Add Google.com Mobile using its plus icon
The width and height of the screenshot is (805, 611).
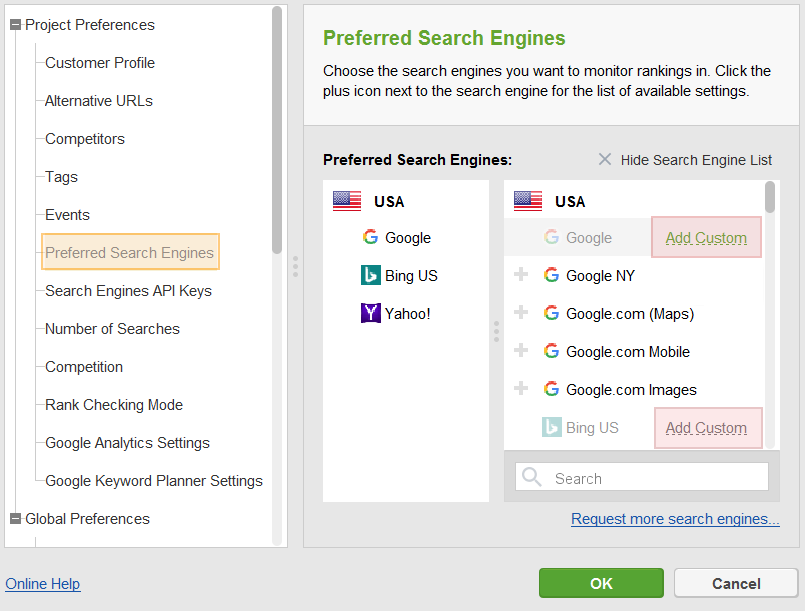(521, 350)
